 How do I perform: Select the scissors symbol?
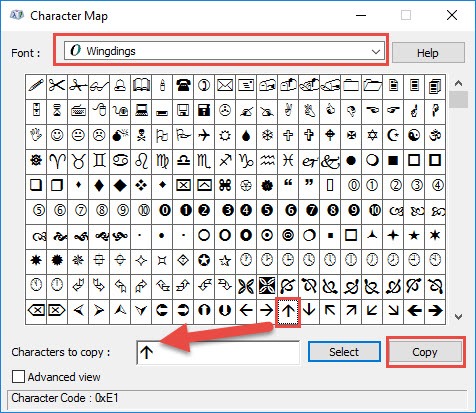point(57,86)
